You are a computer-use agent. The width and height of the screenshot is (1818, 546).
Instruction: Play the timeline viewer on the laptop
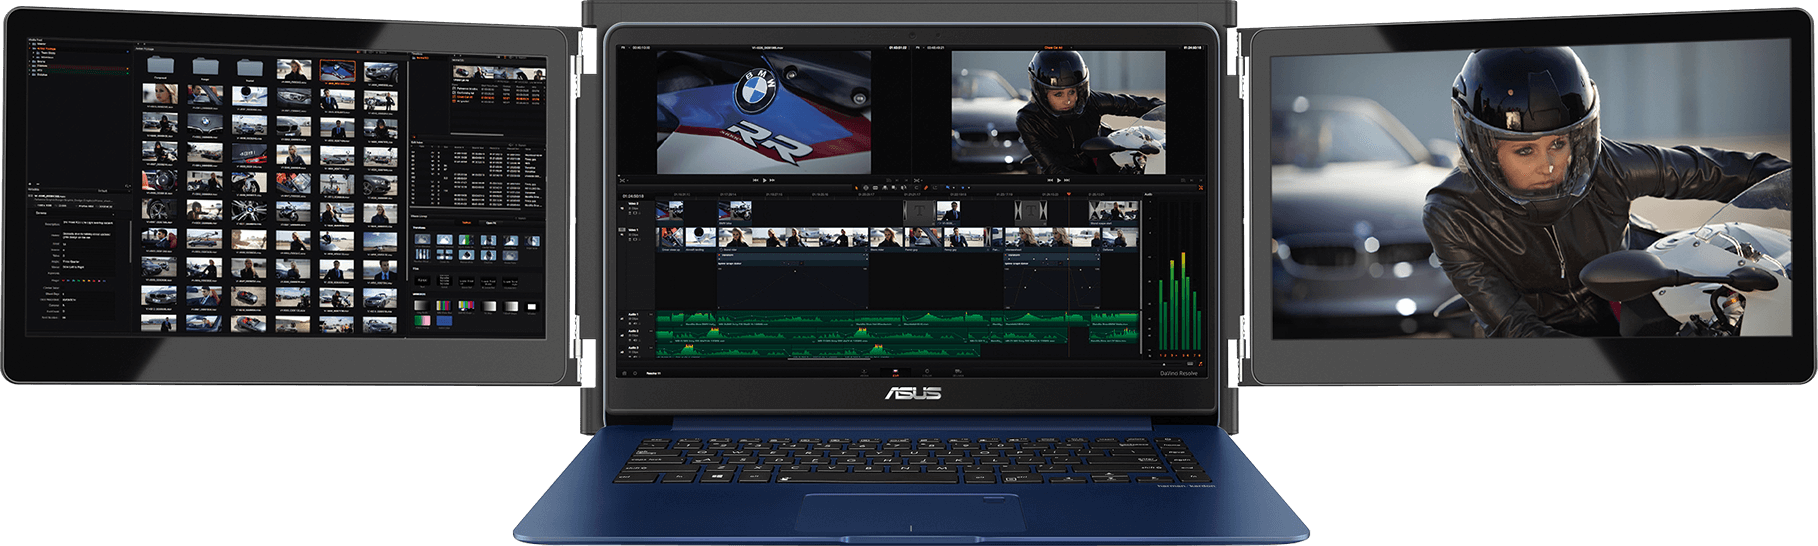coord(1058,180)
